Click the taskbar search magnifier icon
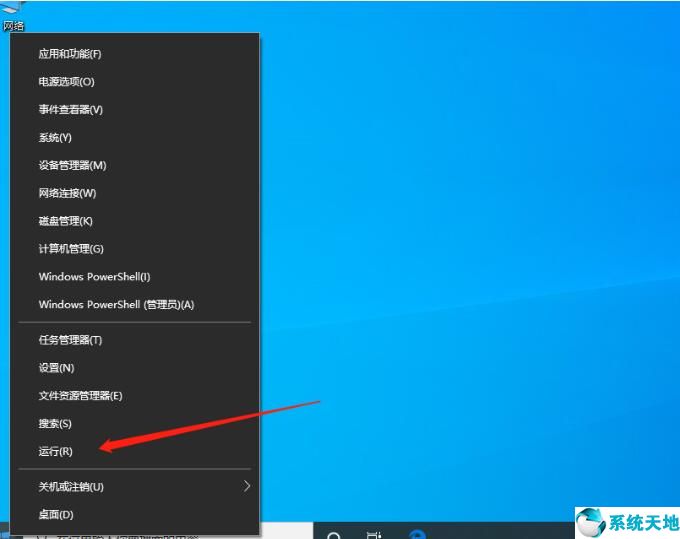The image size is (680, 539). tap(334, 534)
